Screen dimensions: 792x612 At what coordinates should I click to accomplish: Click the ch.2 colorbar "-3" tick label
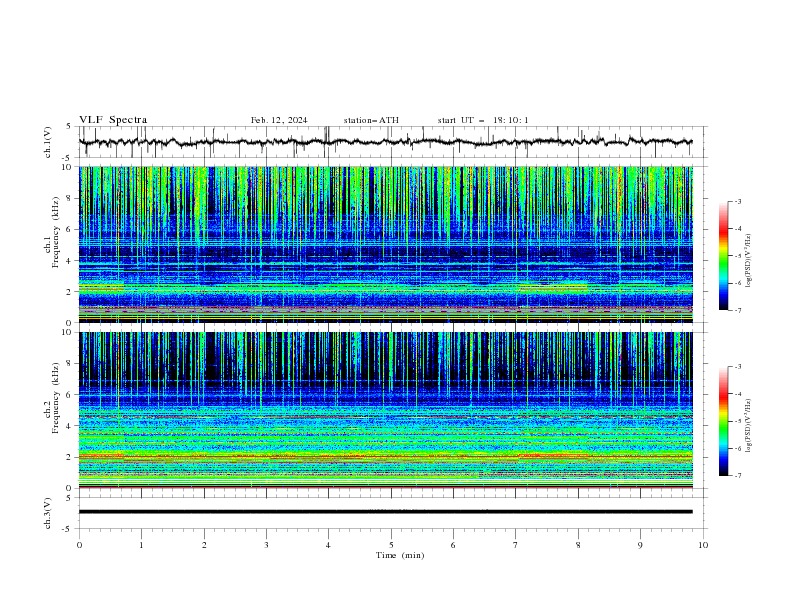point(738,367)
